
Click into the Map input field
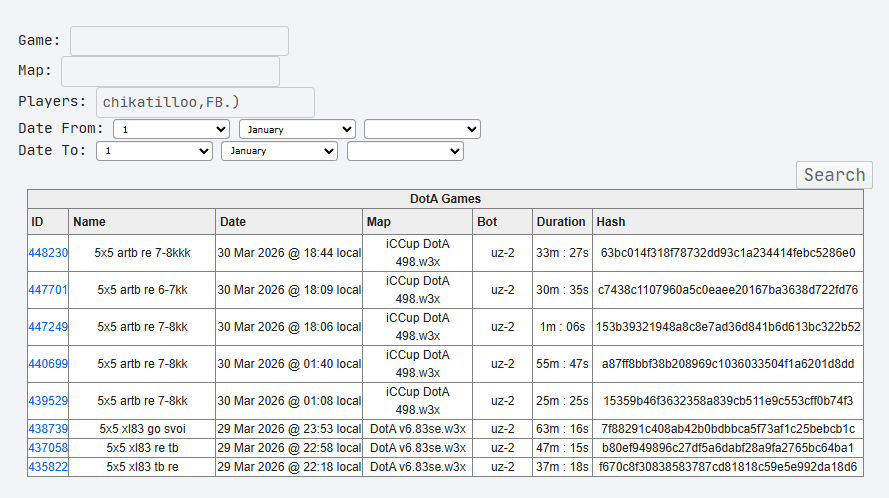coord(170,72)
